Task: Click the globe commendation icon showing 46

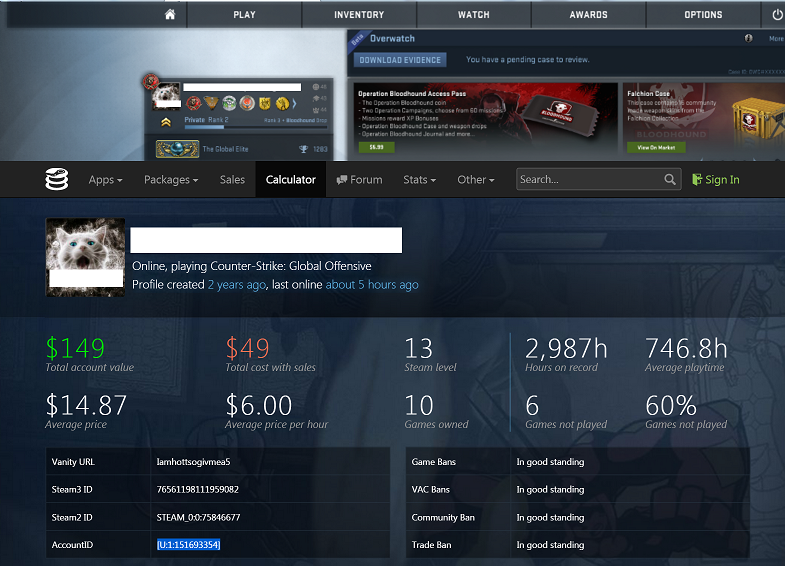Action: point(316,87)
